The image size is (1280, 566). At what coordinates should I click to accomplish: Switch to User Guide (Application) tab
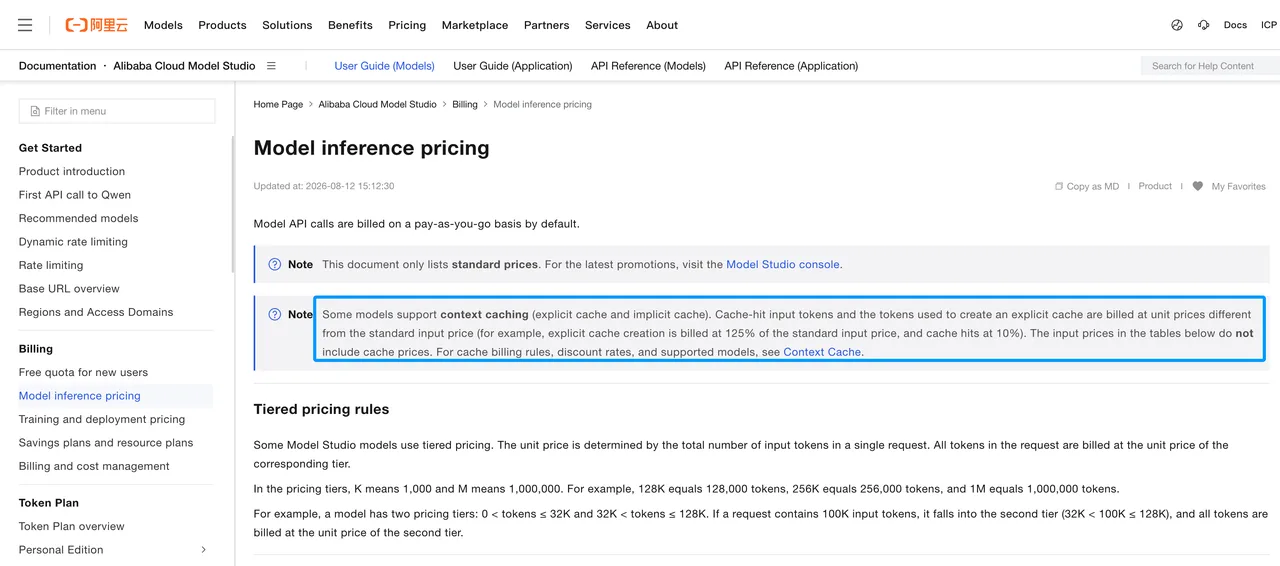[x=513, y=66]
